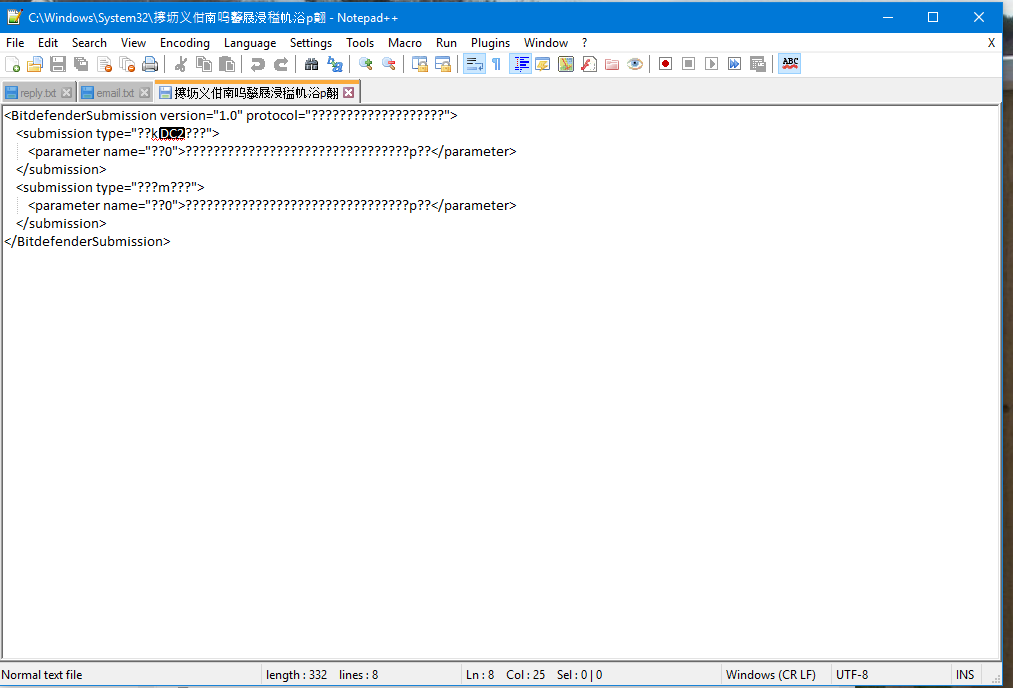Click the Save All toolbar icon
The width and height of the screenshot is (1013, 688).
(x=81, y=64)
